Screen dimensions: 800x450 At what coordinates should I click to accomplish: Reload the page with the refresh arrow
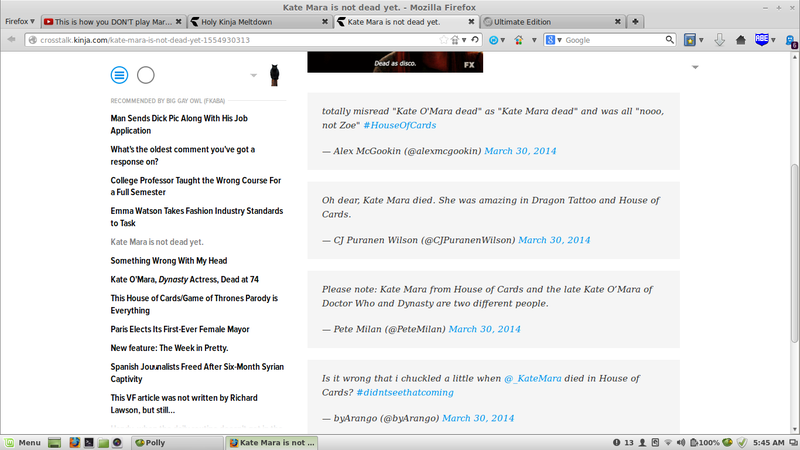(x=475, y=40)
